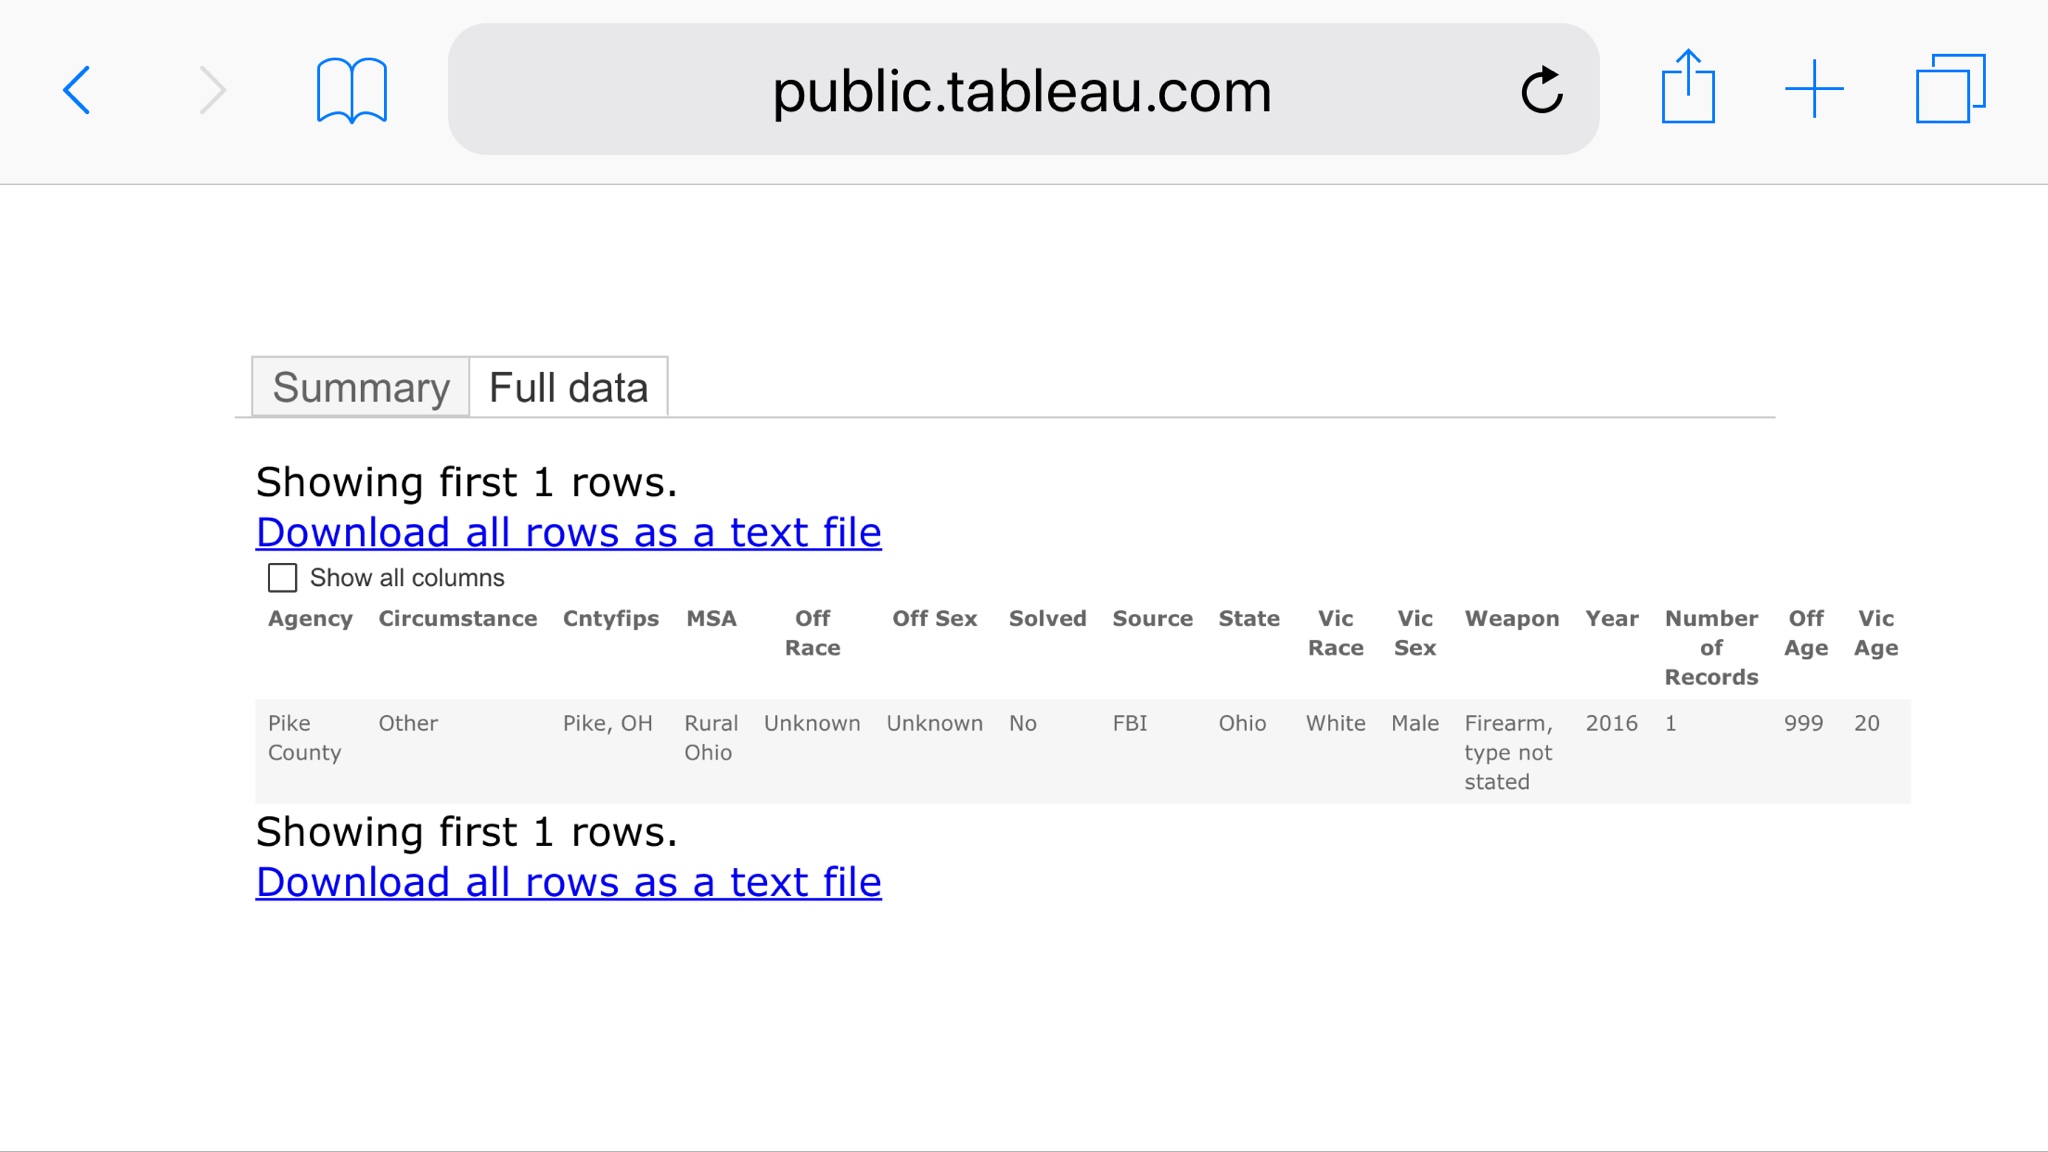Click the Solved column header

pyautogui.click(x=1047, y=619)
